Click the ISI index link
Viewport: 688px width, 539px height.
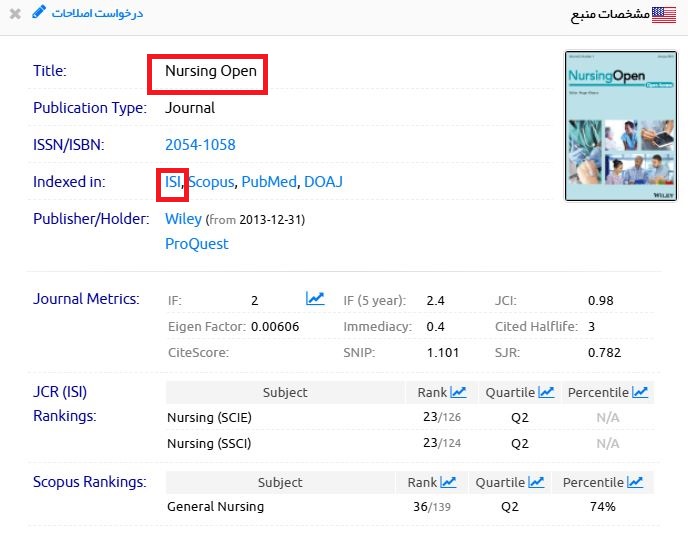(x=173, y=182)
